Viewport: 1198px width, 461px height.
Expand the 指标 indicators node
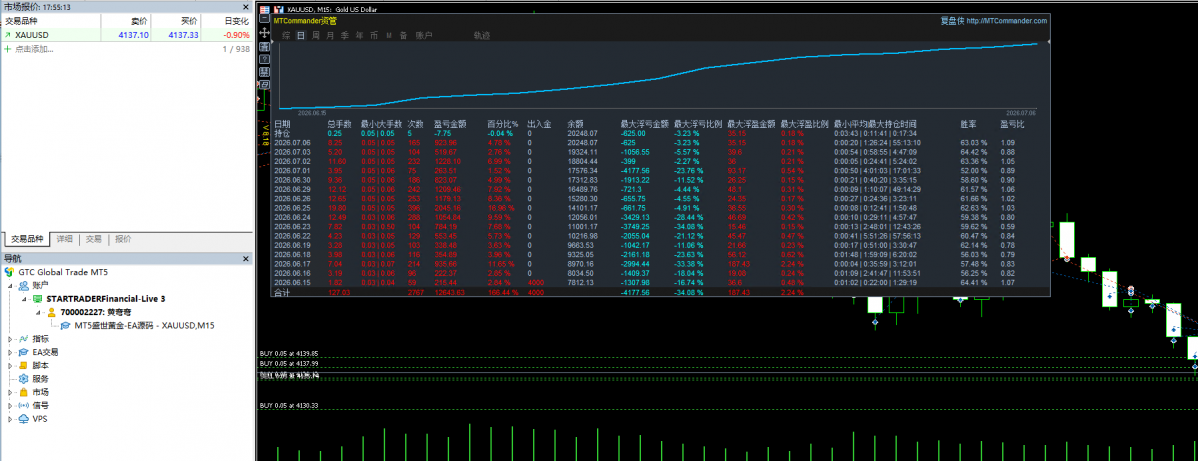pyautogui.click(x=10, y=339)
